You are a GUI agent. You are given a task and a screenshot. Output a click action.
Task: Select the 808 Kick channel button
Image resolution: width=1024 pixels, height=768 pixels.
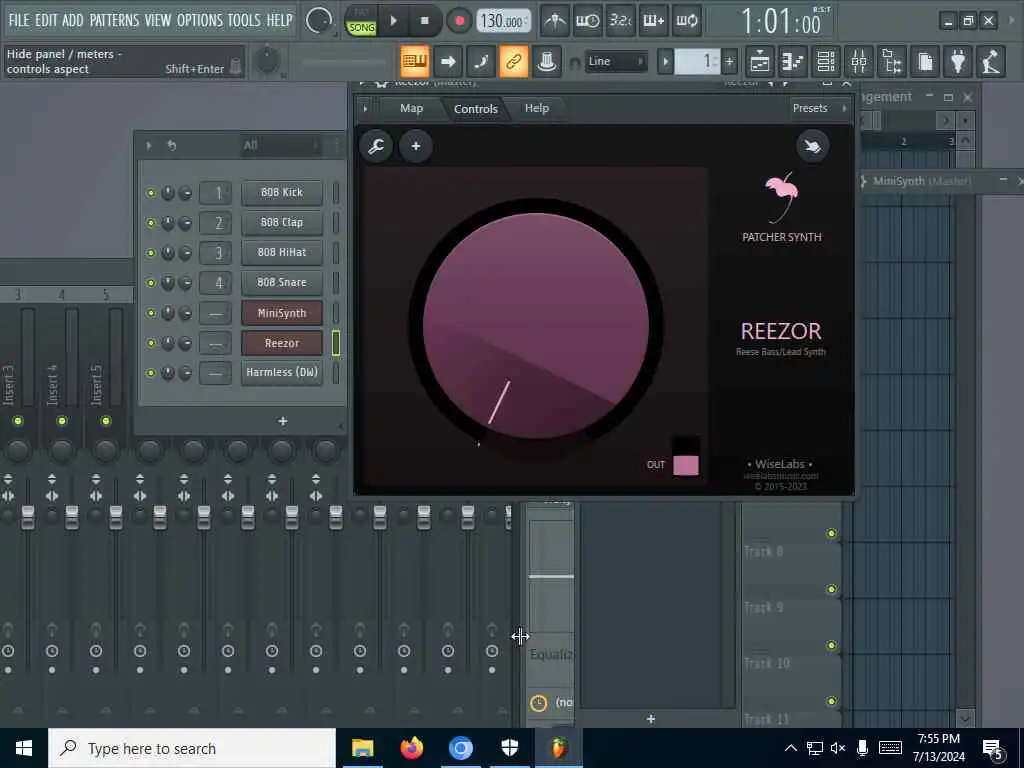(282, 193)
